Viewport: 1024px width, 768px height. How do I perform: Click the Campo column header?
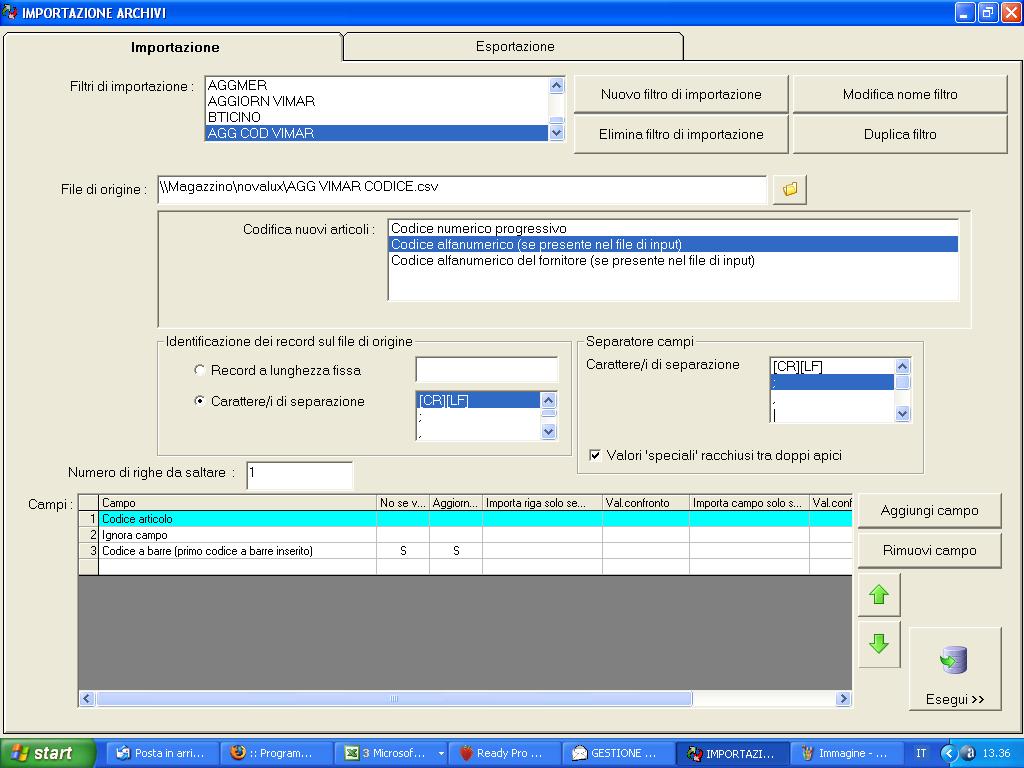coord(237,503)
